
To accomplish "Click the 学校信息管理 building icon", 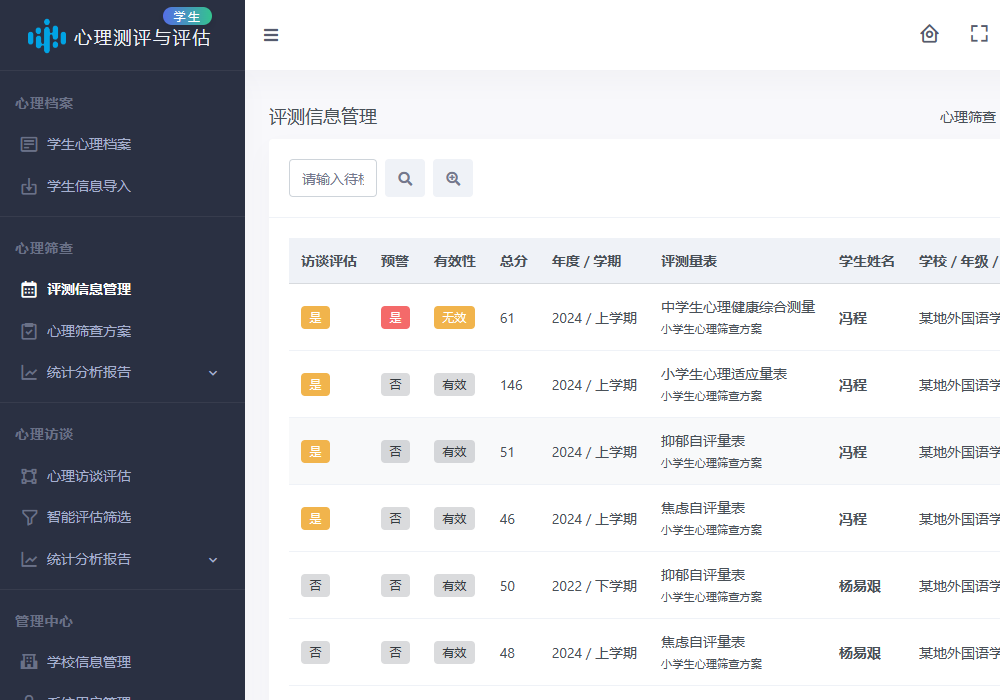I will (29, 662).
